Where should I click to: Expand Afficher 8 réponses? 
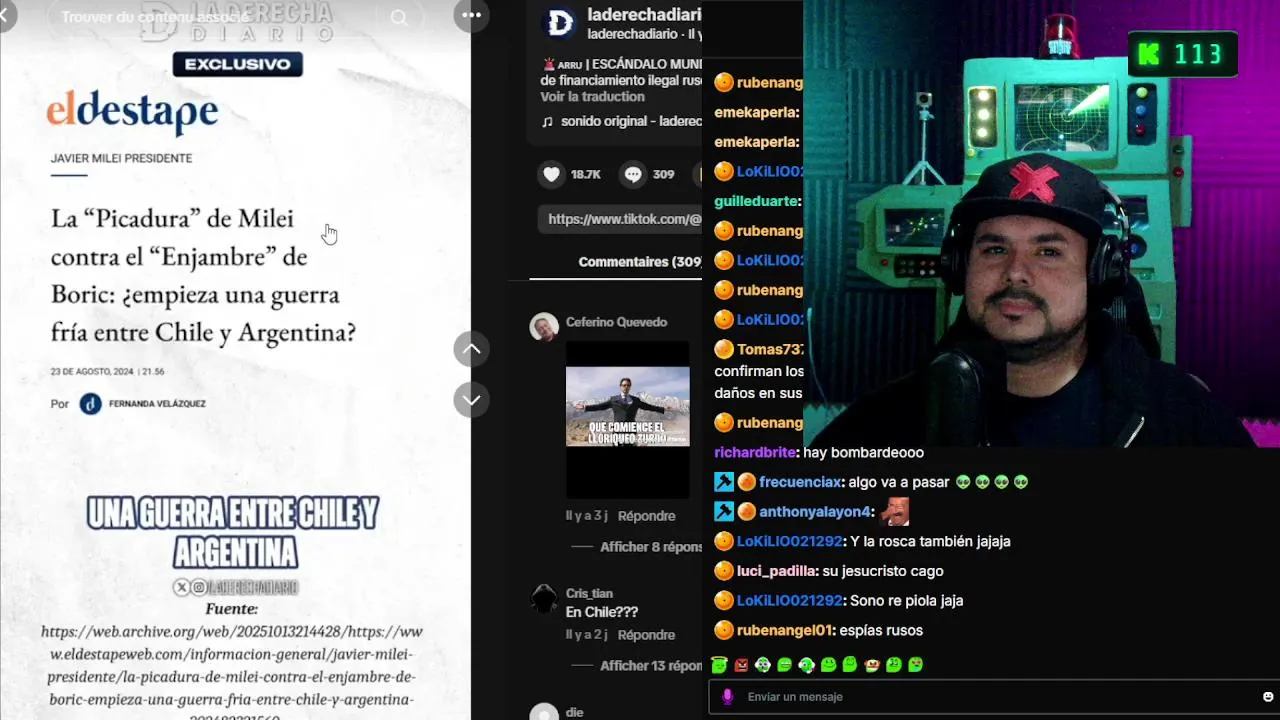point(650,547)
